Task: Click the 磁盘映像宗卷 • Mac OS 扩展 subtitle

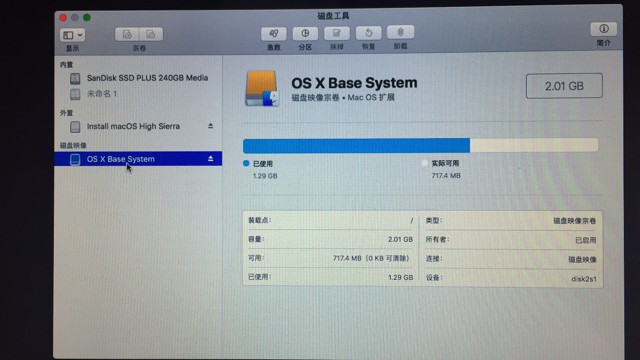Action: click(343, 98)
